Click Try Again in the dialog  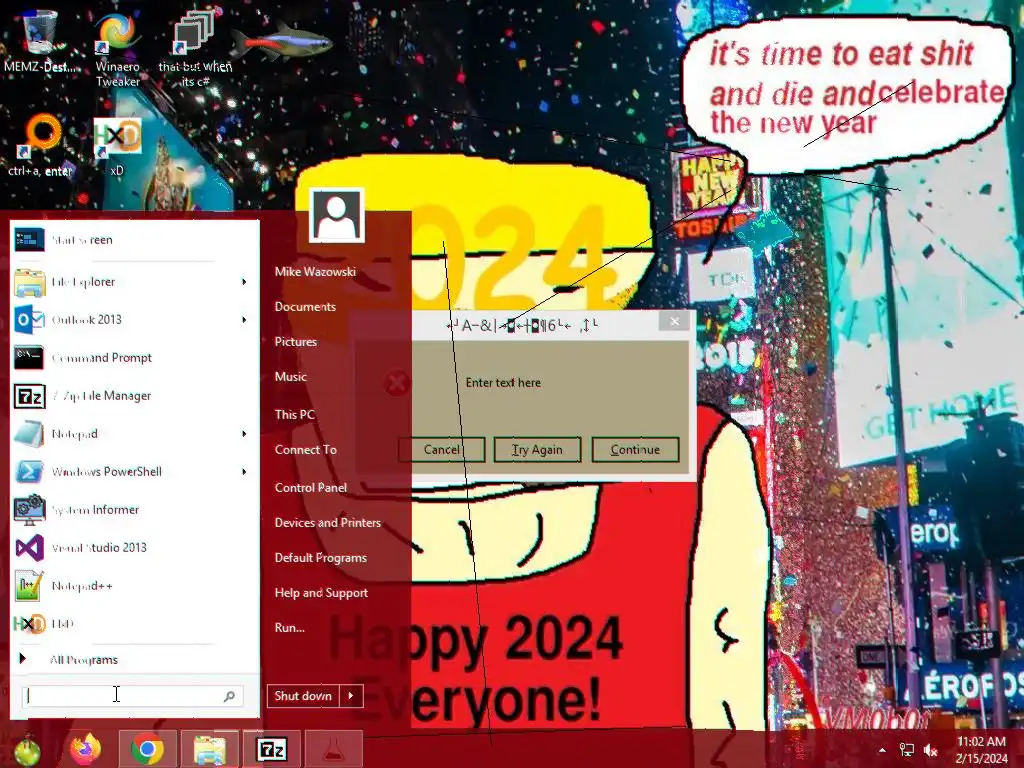click(x=537, y=449)
